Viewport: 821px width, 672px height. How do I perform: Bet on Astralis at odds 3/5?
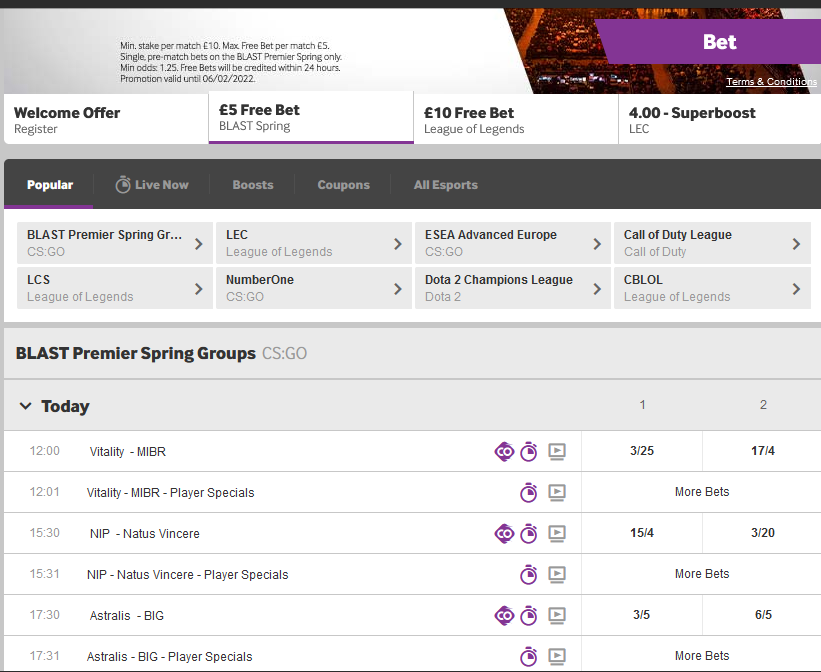pos(642,615)
